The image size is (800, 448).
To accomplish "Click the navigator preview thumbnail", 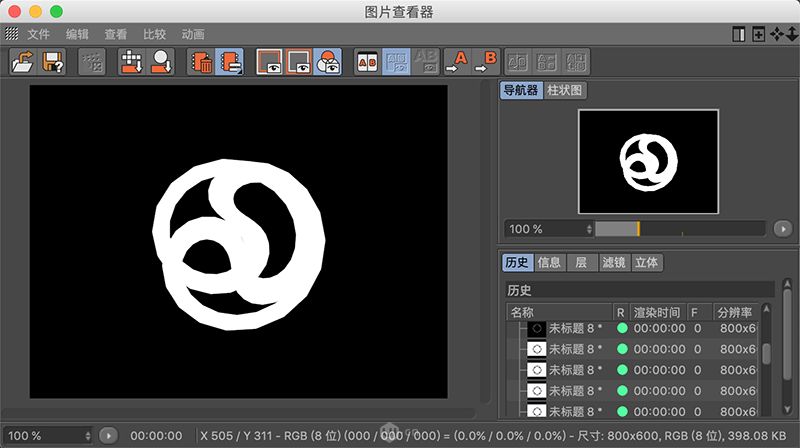I will [648, 160].
